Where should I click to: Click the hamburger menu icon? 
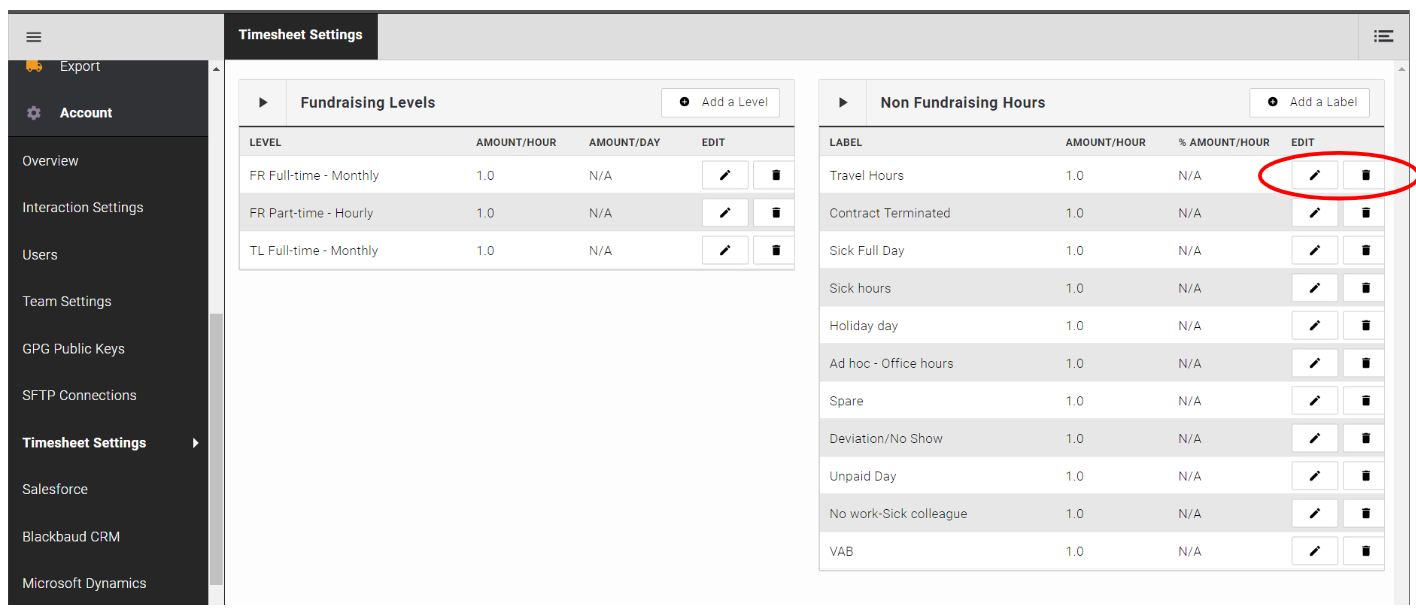34,37
